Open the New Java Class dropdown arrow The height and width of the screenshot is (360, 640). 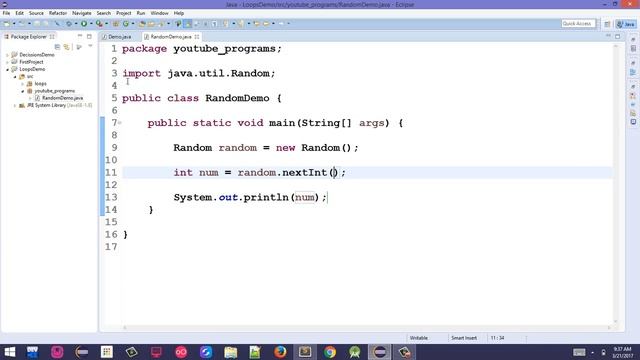(133, 24)
